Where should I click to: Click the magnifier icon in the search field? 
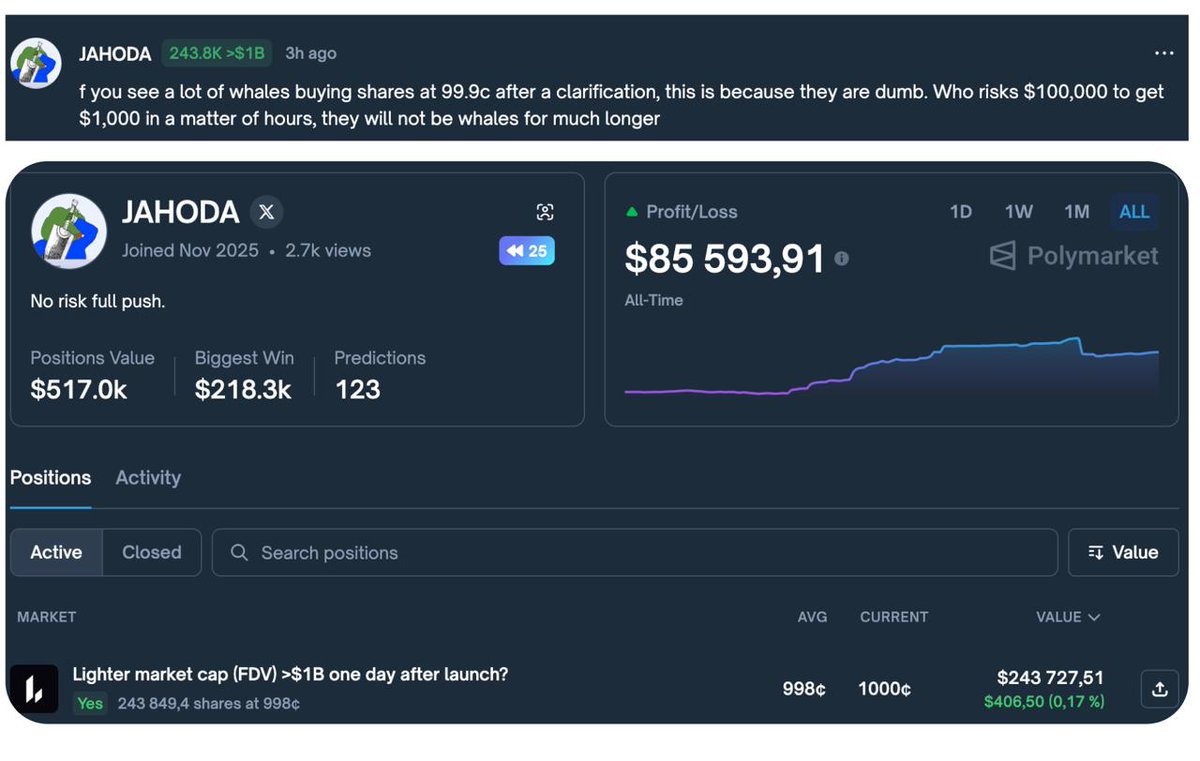(239, 552)
